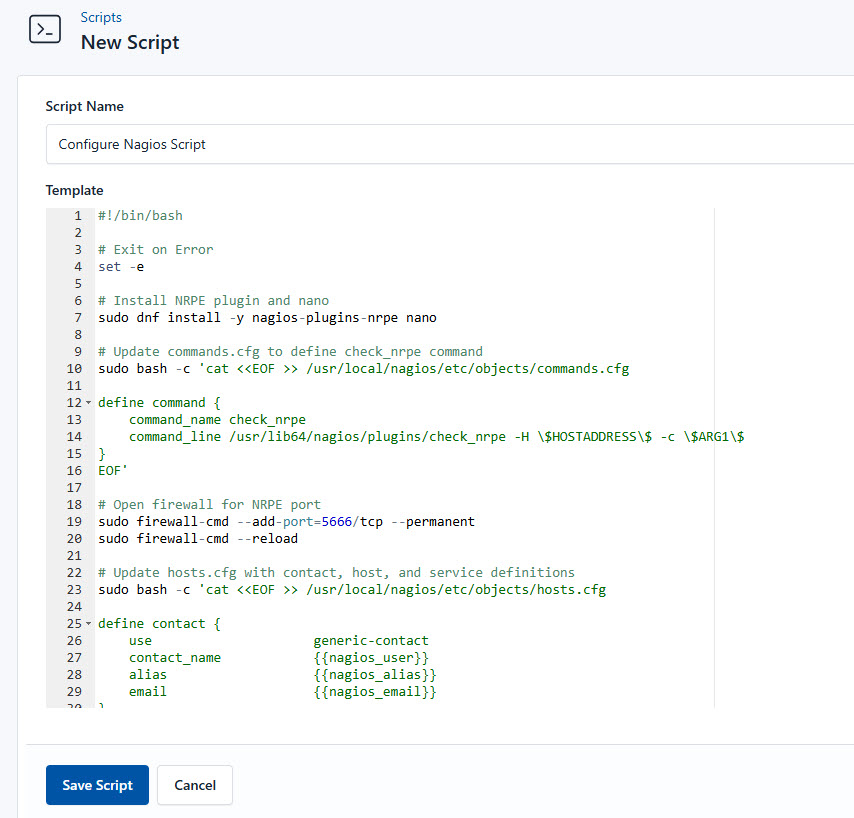Click the Cancel button
The image size is (854, 818).
(194, 785)
